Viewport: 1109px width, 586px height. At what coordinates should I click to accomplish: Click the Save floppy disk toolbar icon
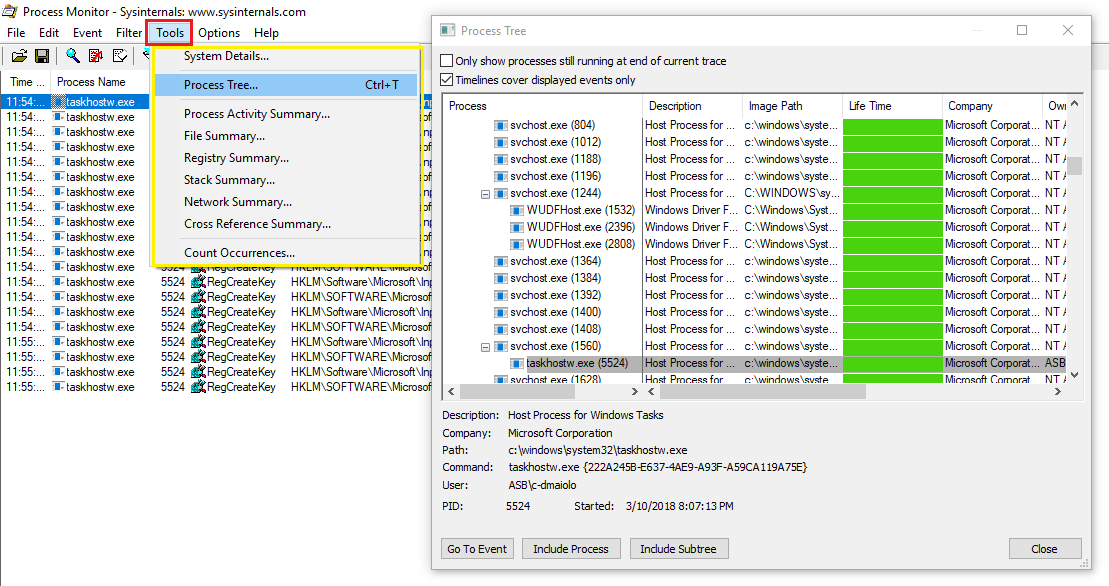42,56
